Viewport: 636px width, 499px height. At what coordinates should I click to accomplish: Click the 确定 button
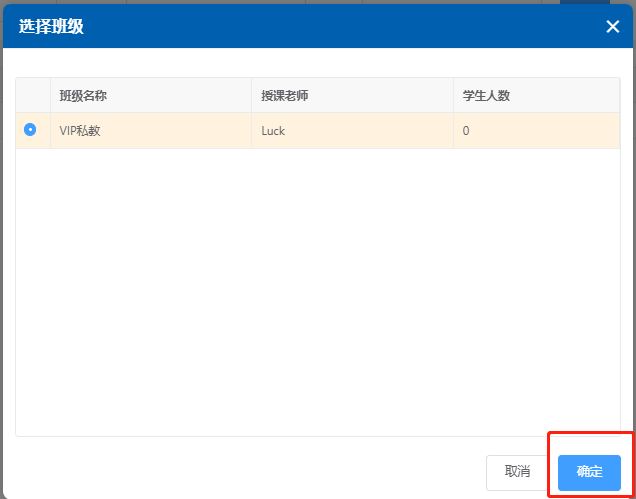tap(589, 471)
